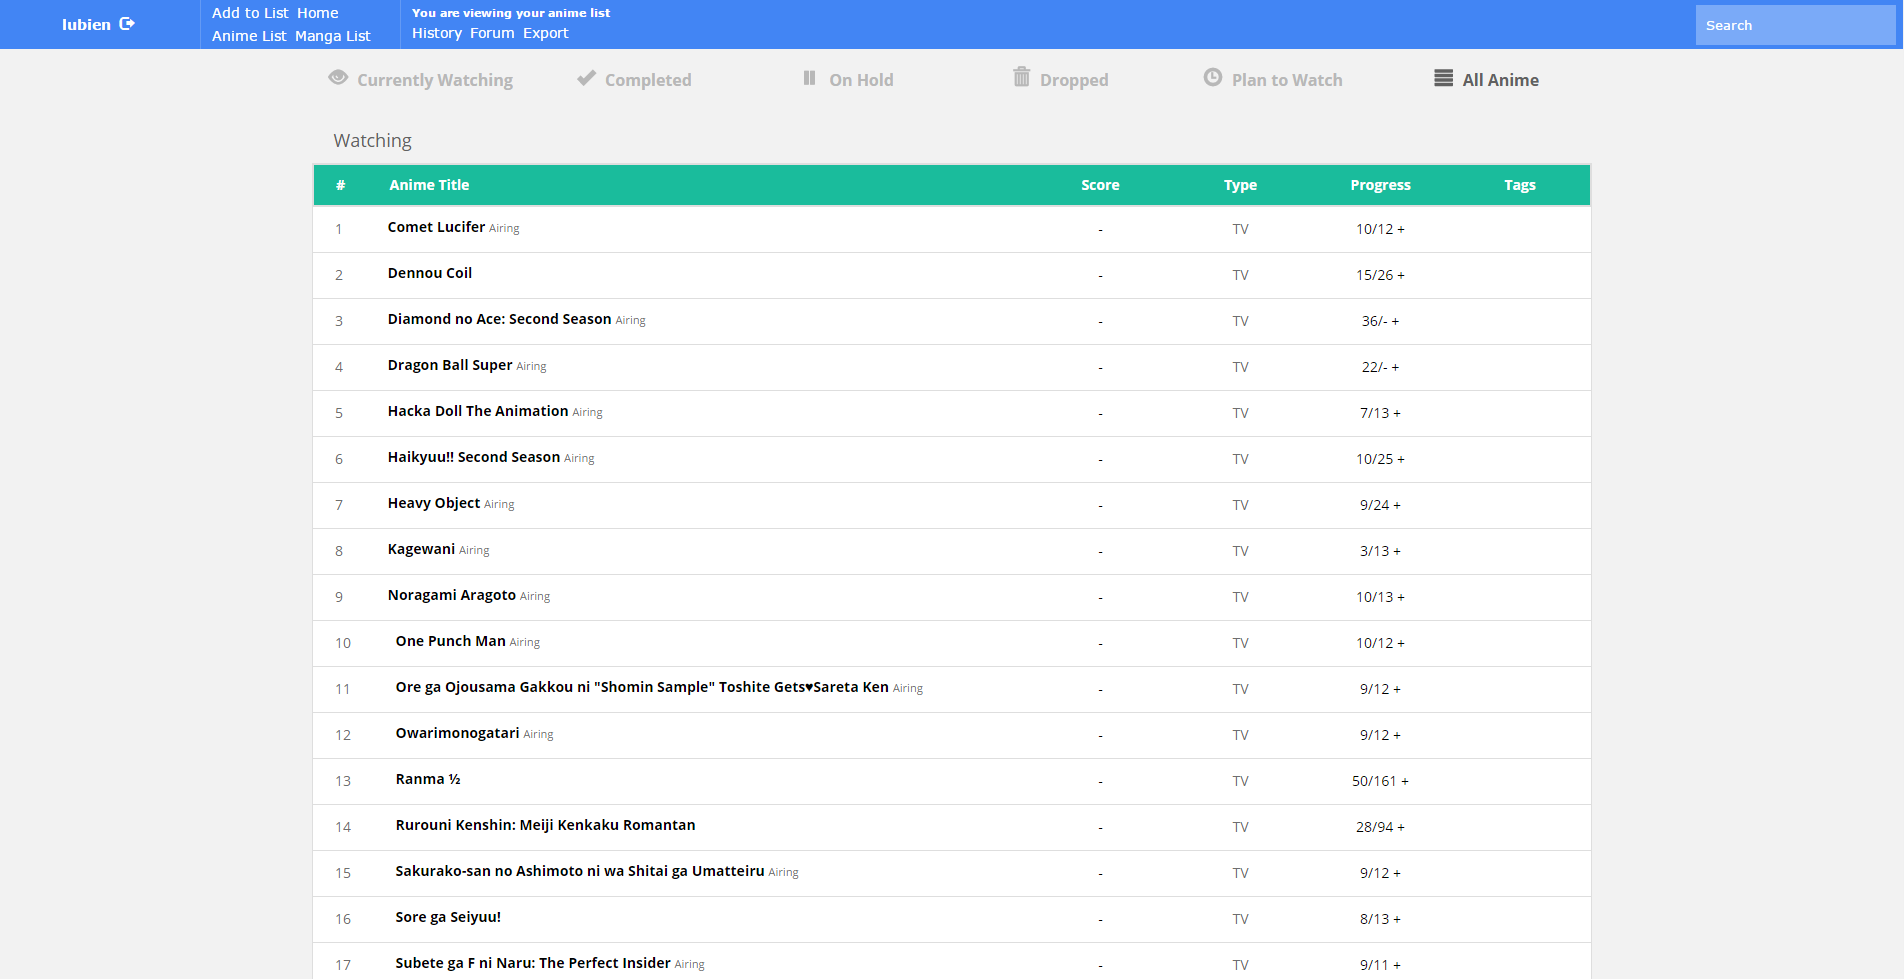Open Dennou Coil anime title

click(430, 273)
